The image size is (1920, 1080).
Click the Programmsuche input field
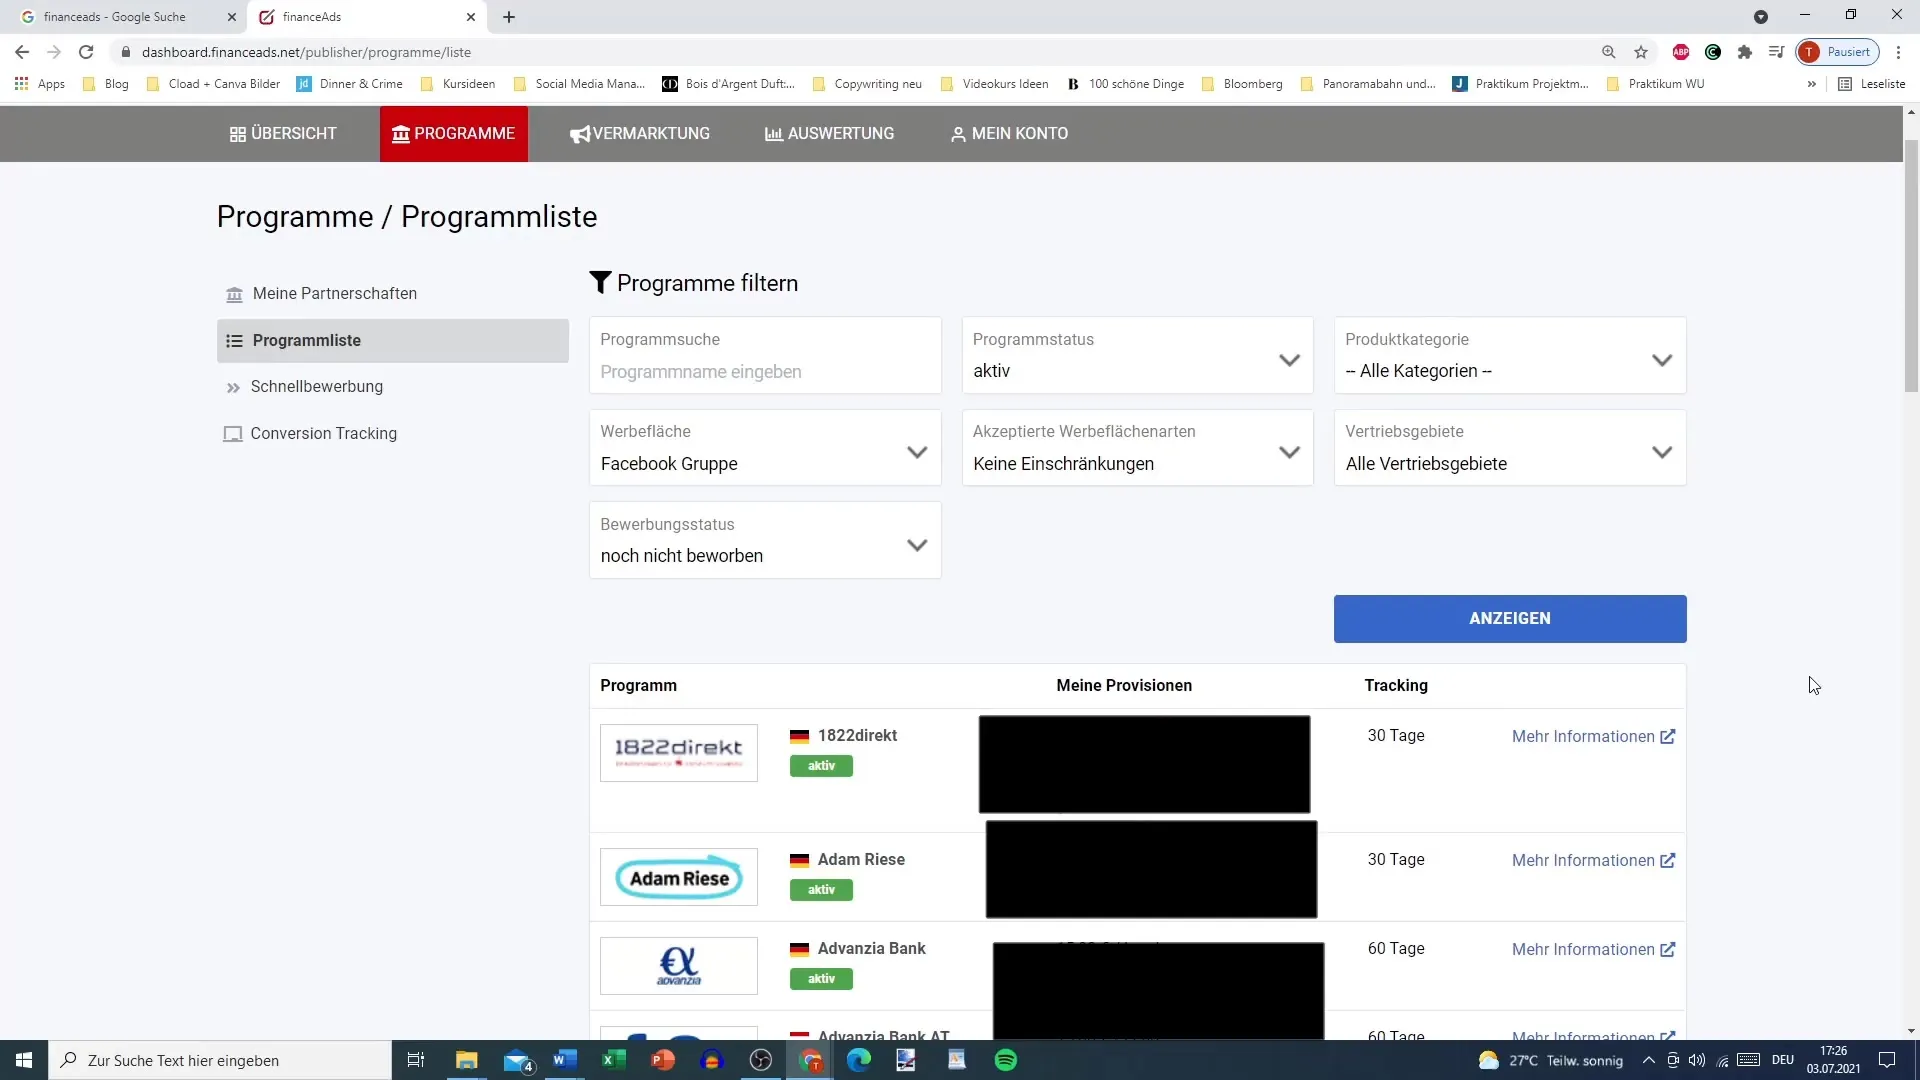765,356
